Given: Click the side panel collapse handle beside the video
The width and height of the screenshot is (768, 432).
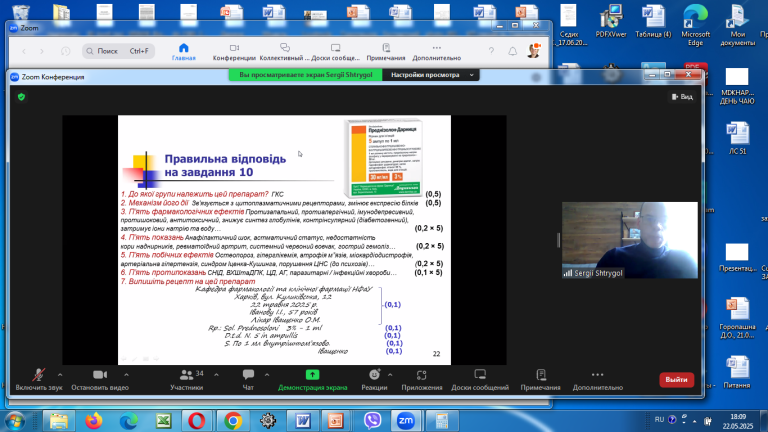Looking at the screenshot, I should pos(558,240).
